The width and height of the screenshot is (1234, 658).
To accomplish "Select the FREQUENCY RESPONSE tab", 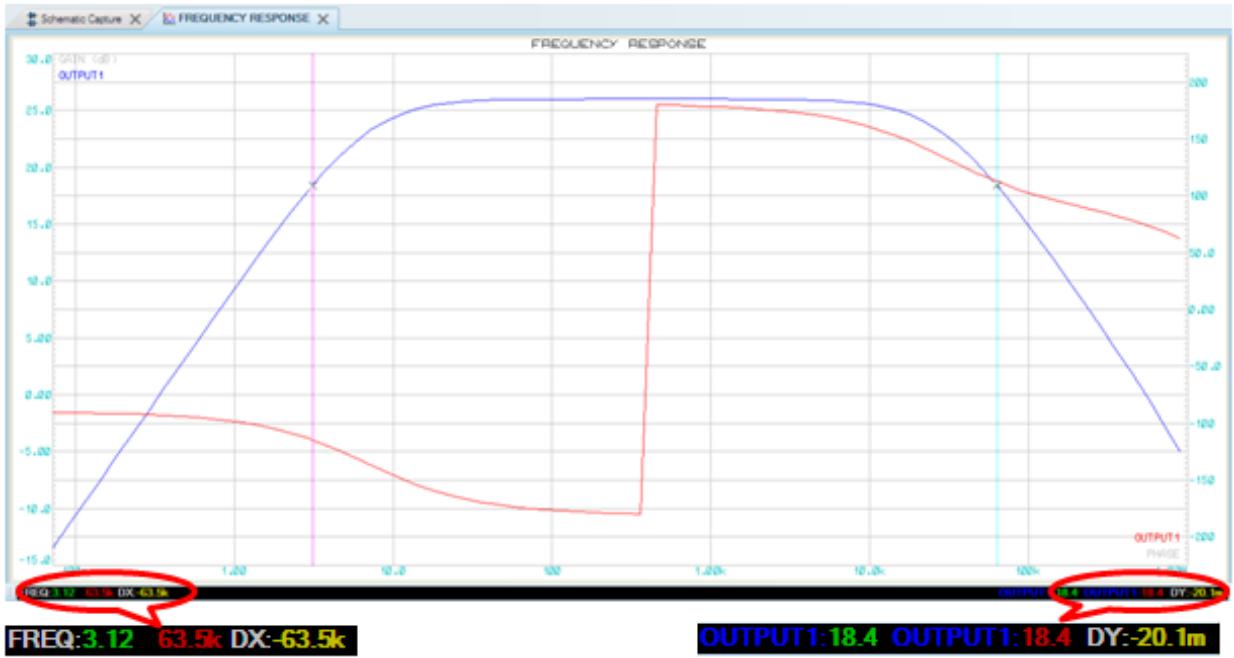I will pyautogui.click(x=243, y=19).
